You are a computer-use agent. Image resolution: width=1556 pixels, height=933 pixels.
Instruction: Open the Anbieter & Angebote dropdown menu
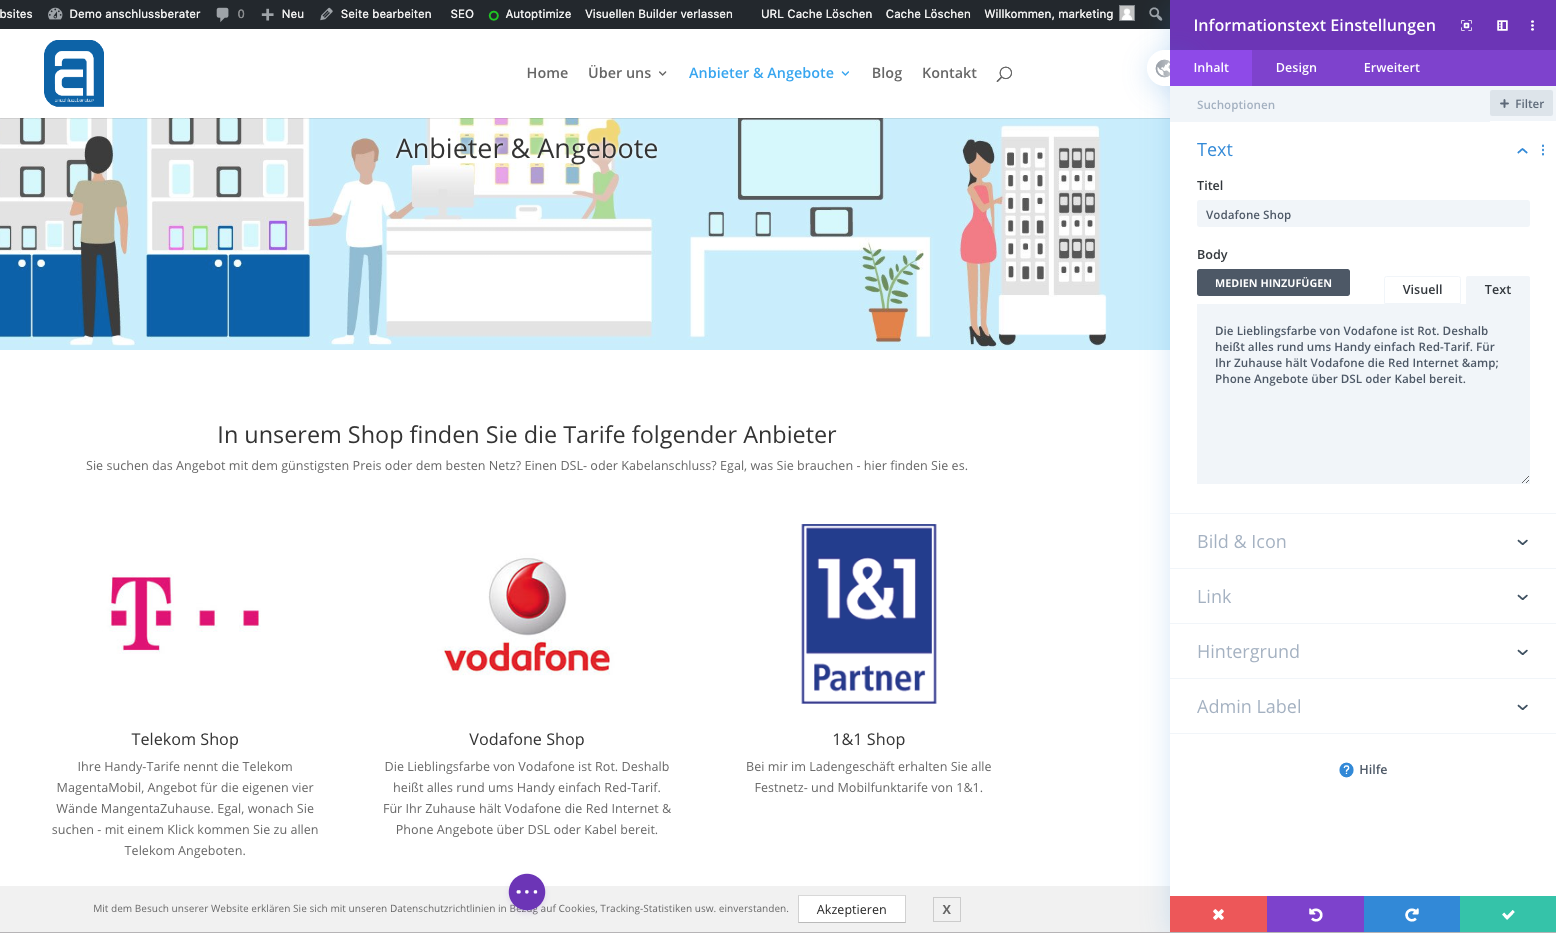769,73
